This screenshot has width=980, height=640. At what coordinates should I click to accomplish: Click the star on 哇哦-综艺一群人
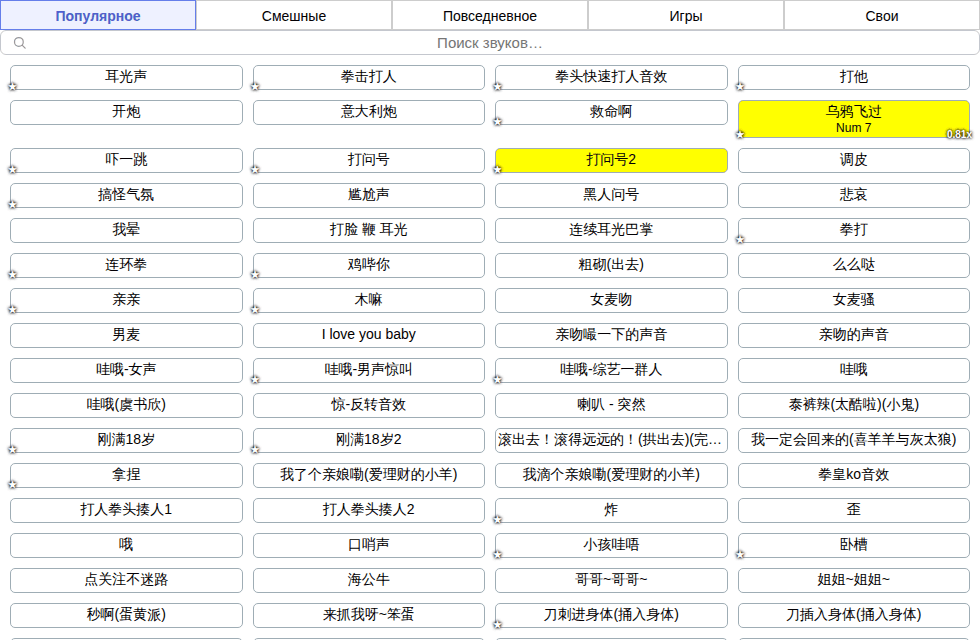[x=498, y=379]
